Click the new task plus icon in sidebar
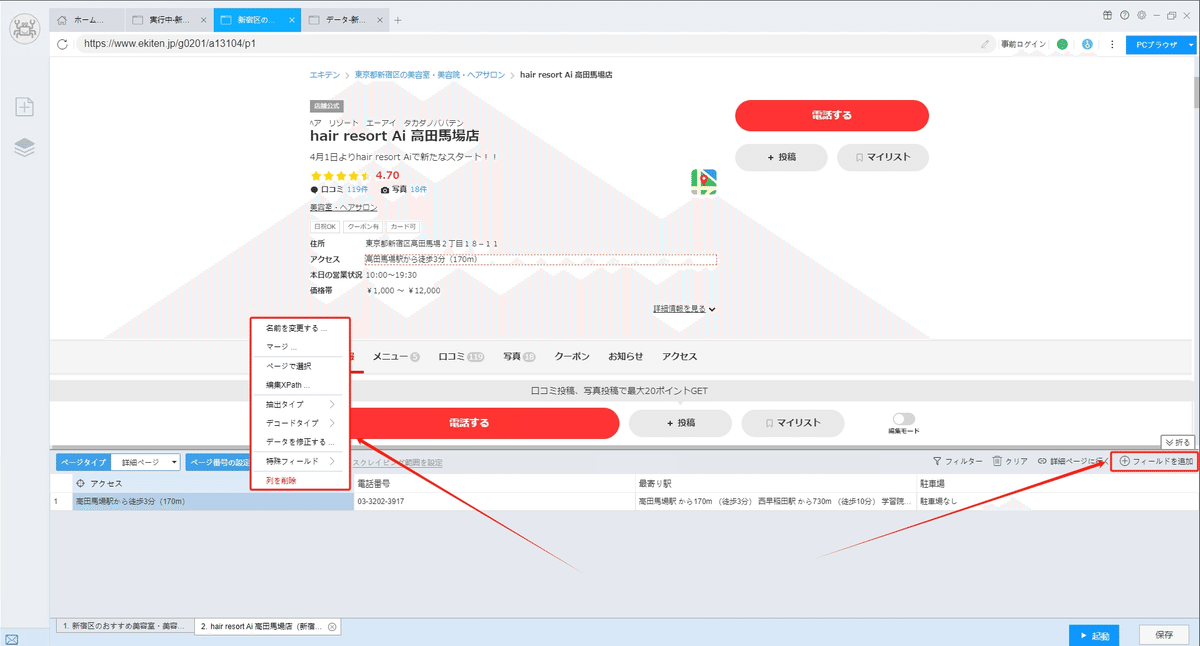Viewport: 1200px width, 646px height. (x=24, y=107)
